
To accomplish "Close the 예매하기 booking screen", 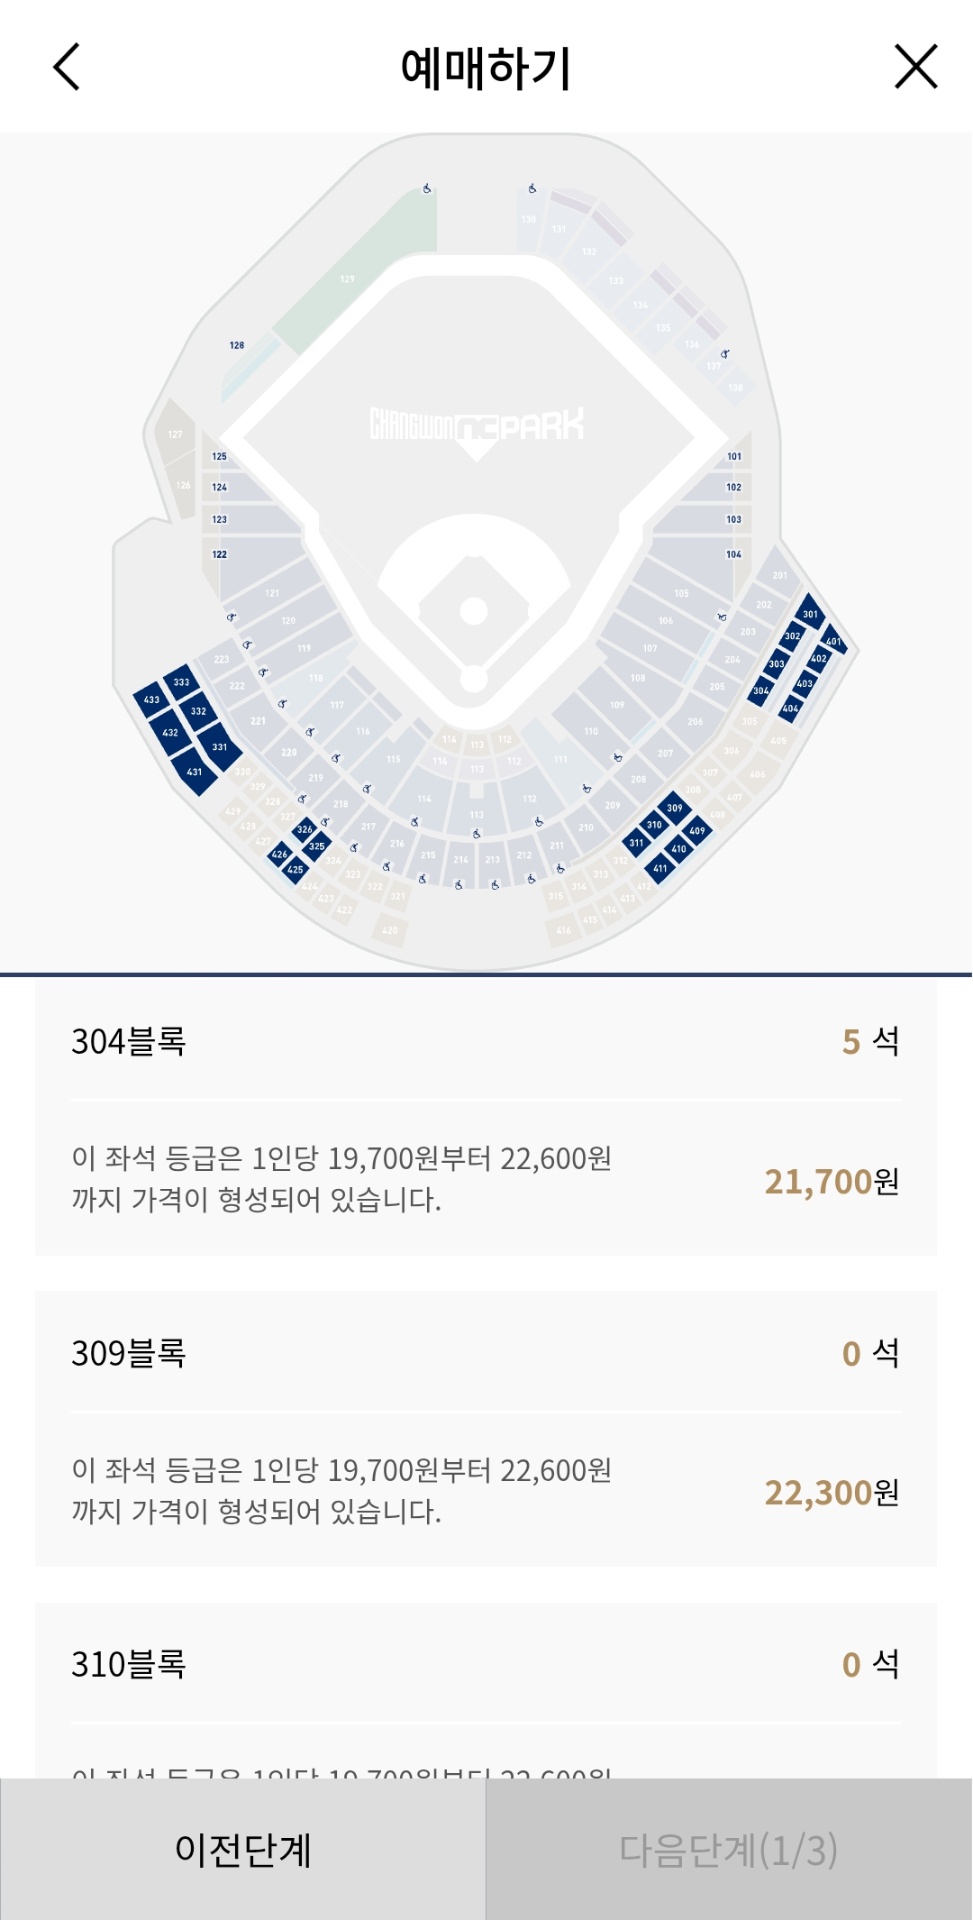I will click(x=915, y=68).
